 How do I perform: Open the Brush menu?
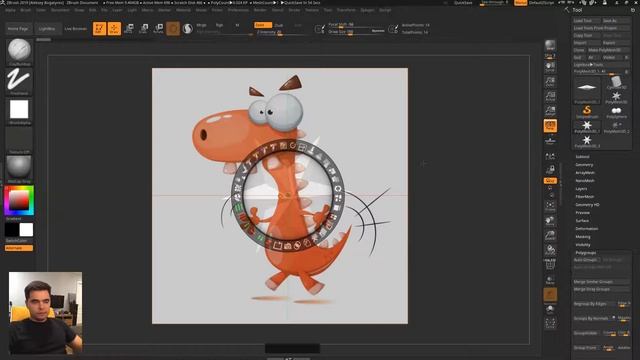point(25,10)
